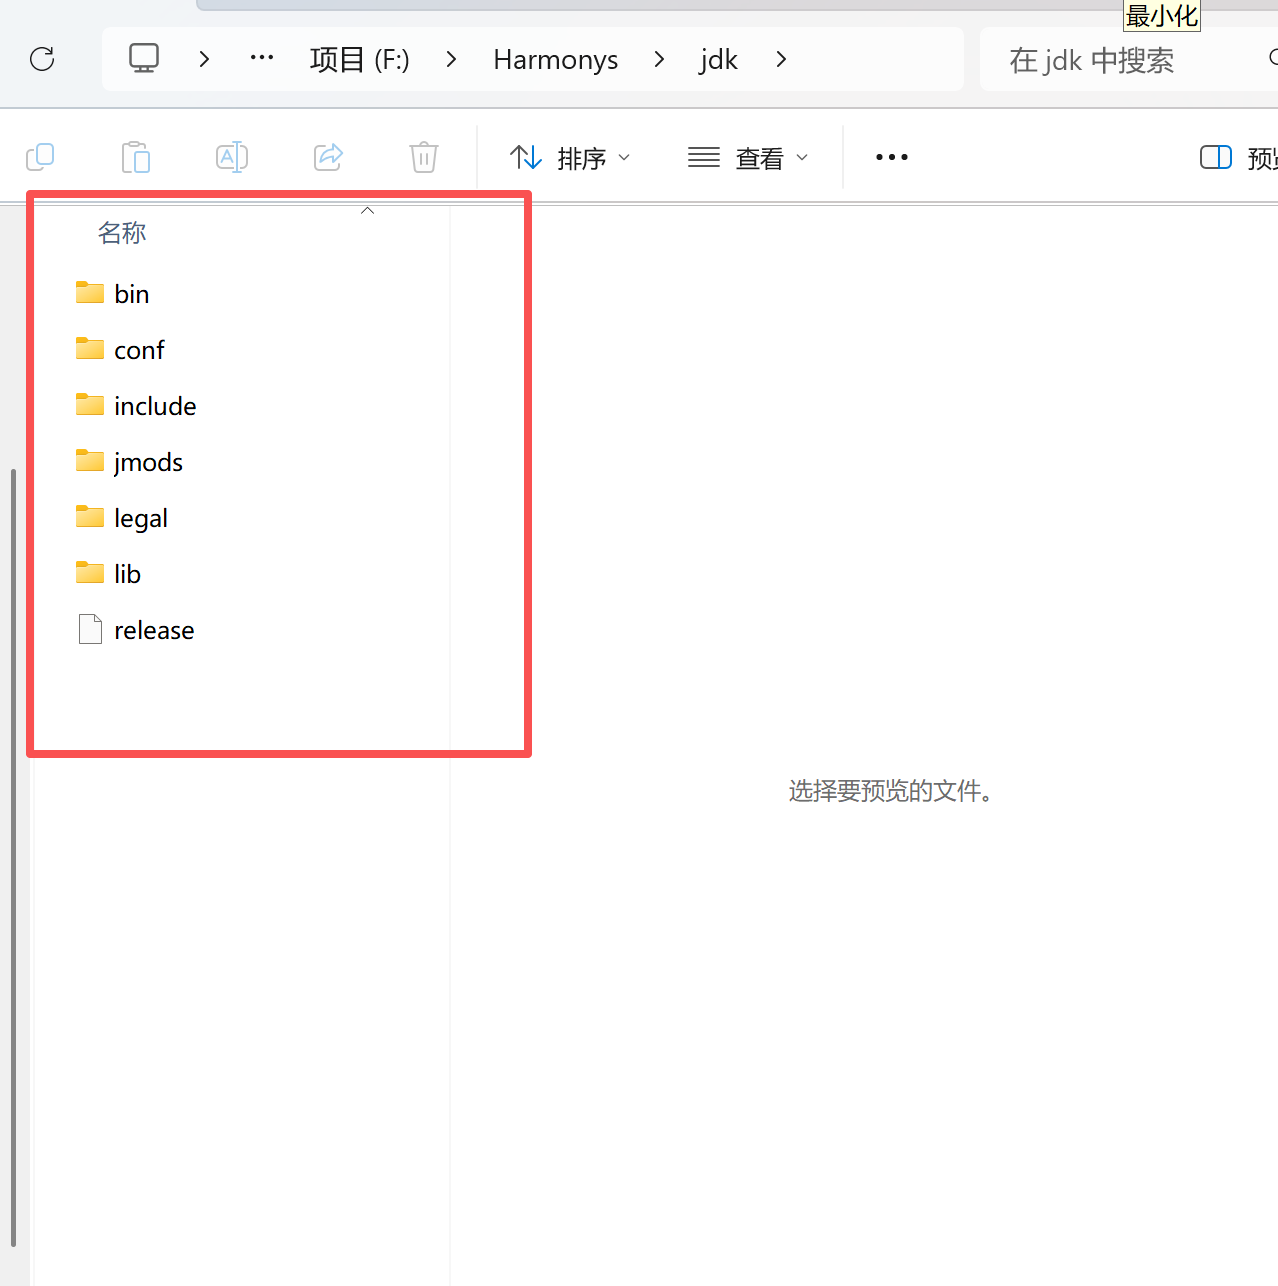Screen dimensions: 1278x1286
Task: Click the This PC computer icon in breadcrumb
Action: pyautogui.click(x=144, y=59)
